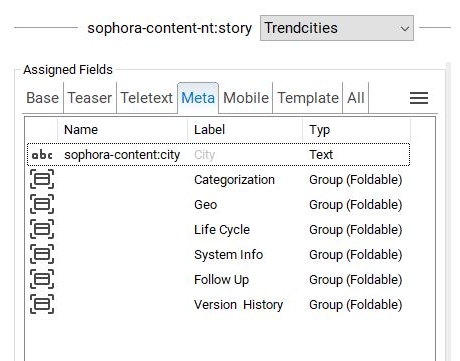Click the dropdown arrow of the Trendcities combo box
This screenshot has height=361, width=460.
(x=405, y=29)
